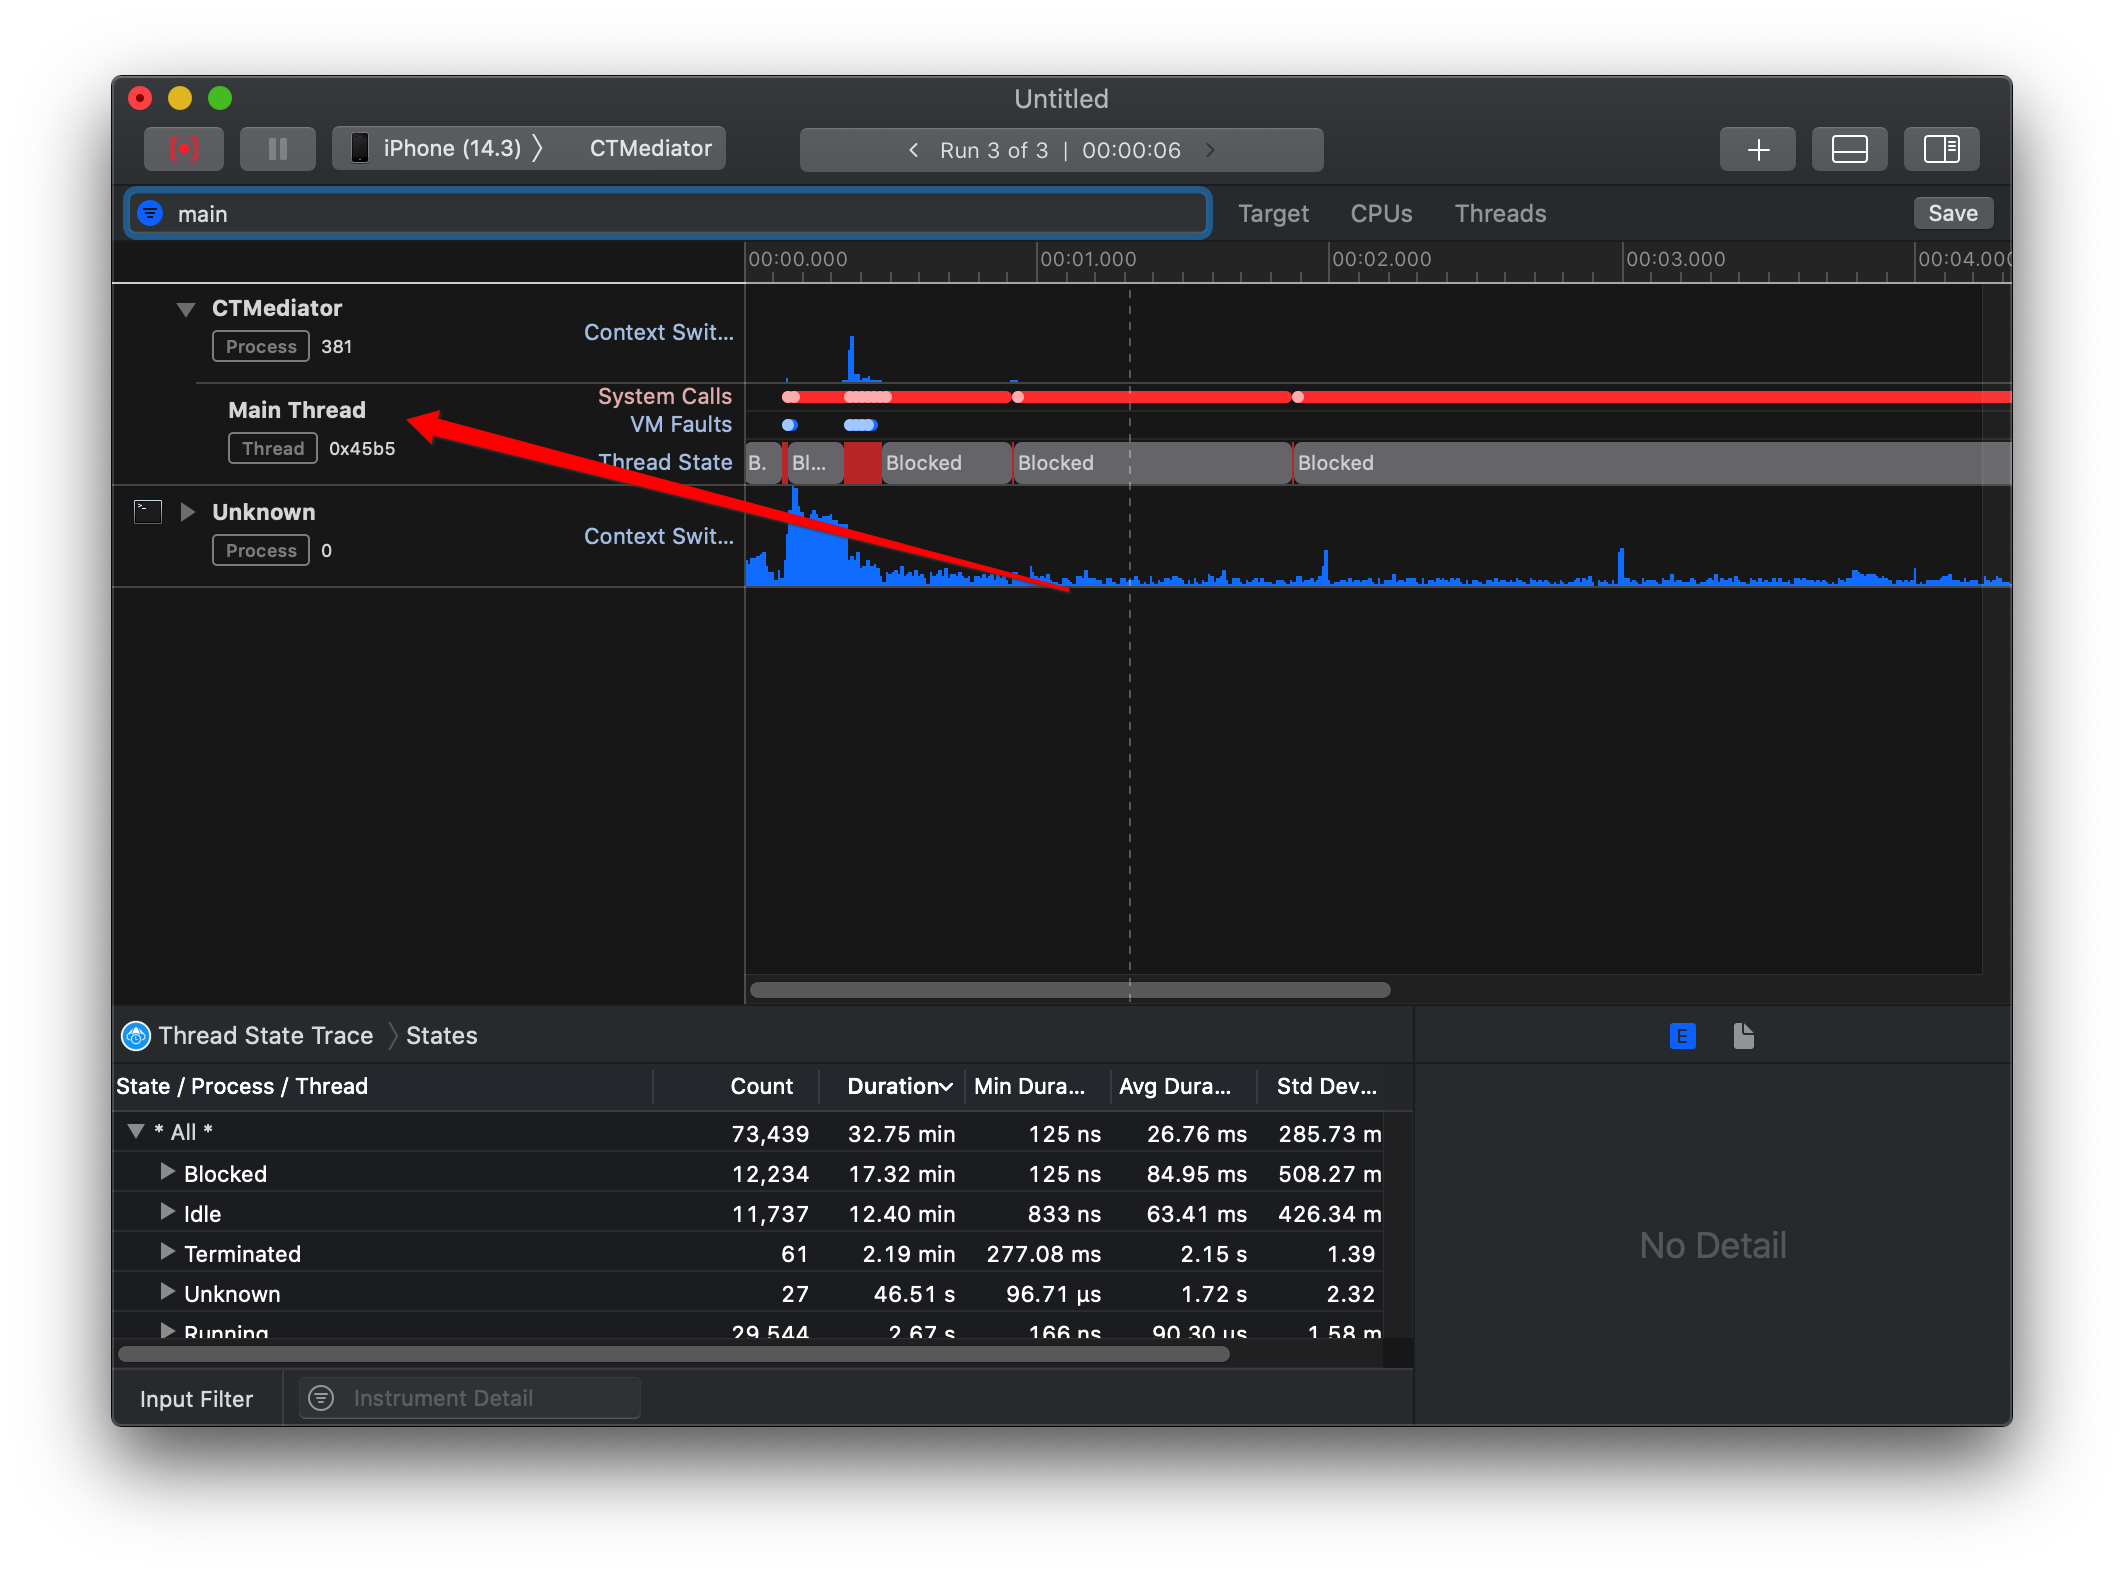Toggle the bottom detail pane view
2124x1574 pixels.
pyautogui.click(x=1849, y=150)
